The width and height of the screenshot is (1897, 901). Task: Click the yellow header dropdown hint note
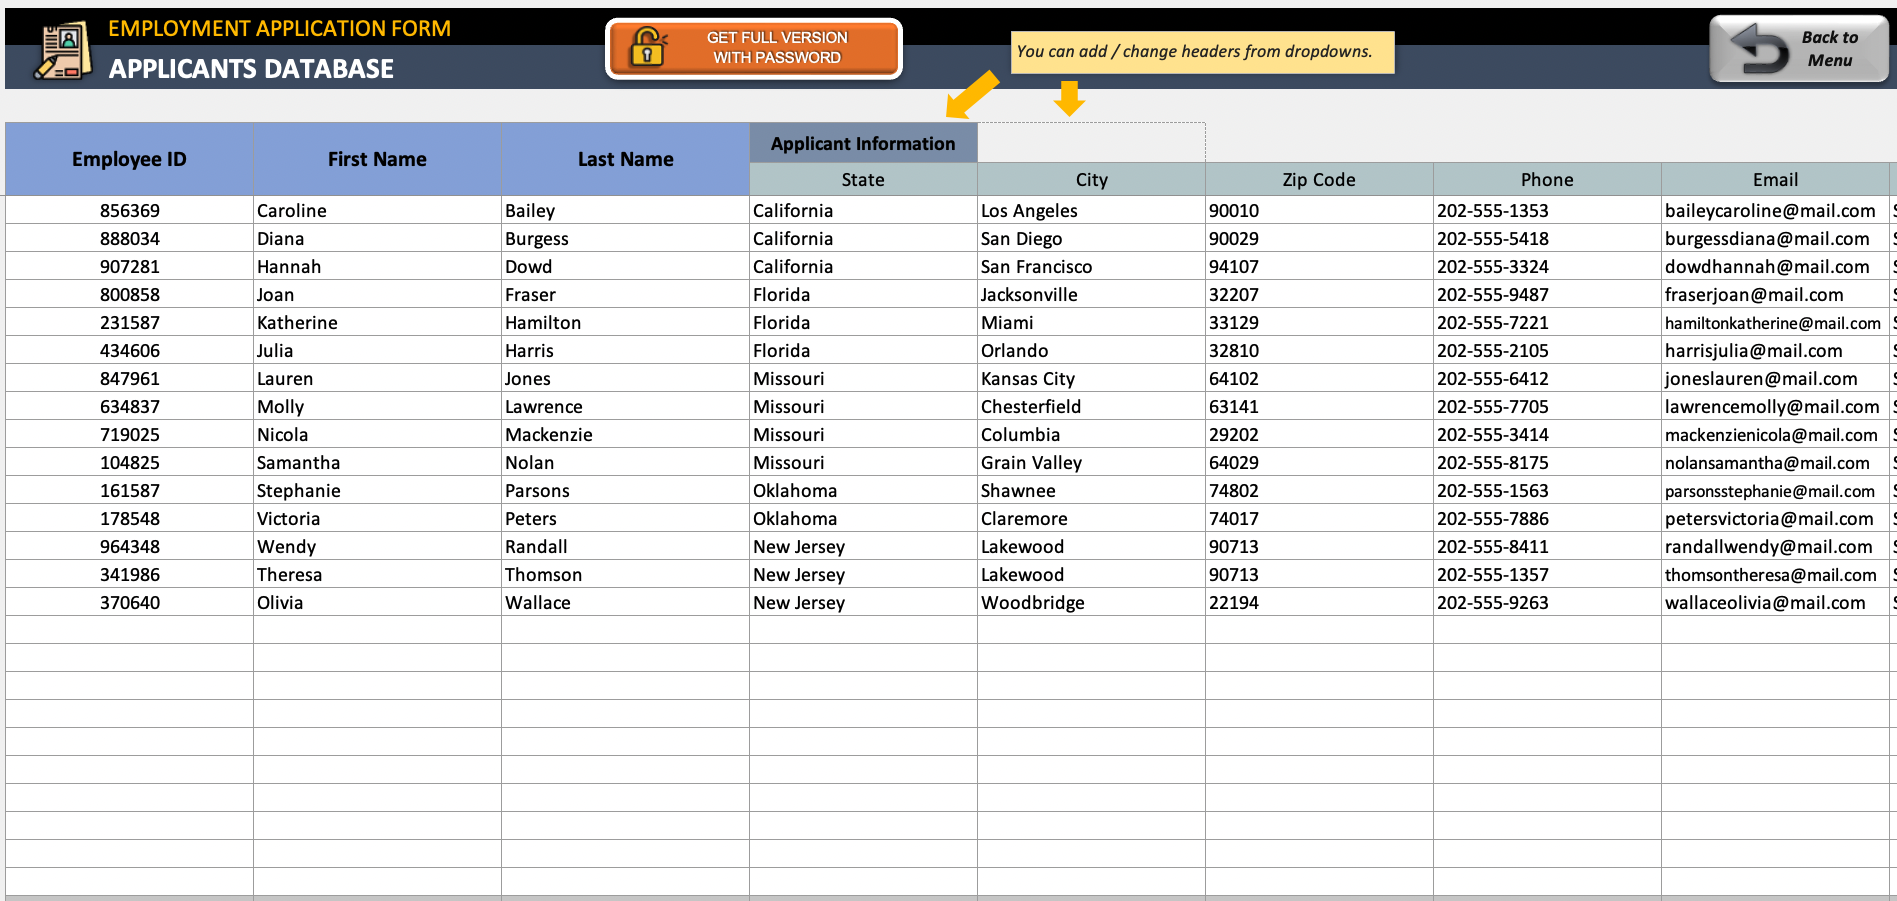click(x=1202, y=51)
